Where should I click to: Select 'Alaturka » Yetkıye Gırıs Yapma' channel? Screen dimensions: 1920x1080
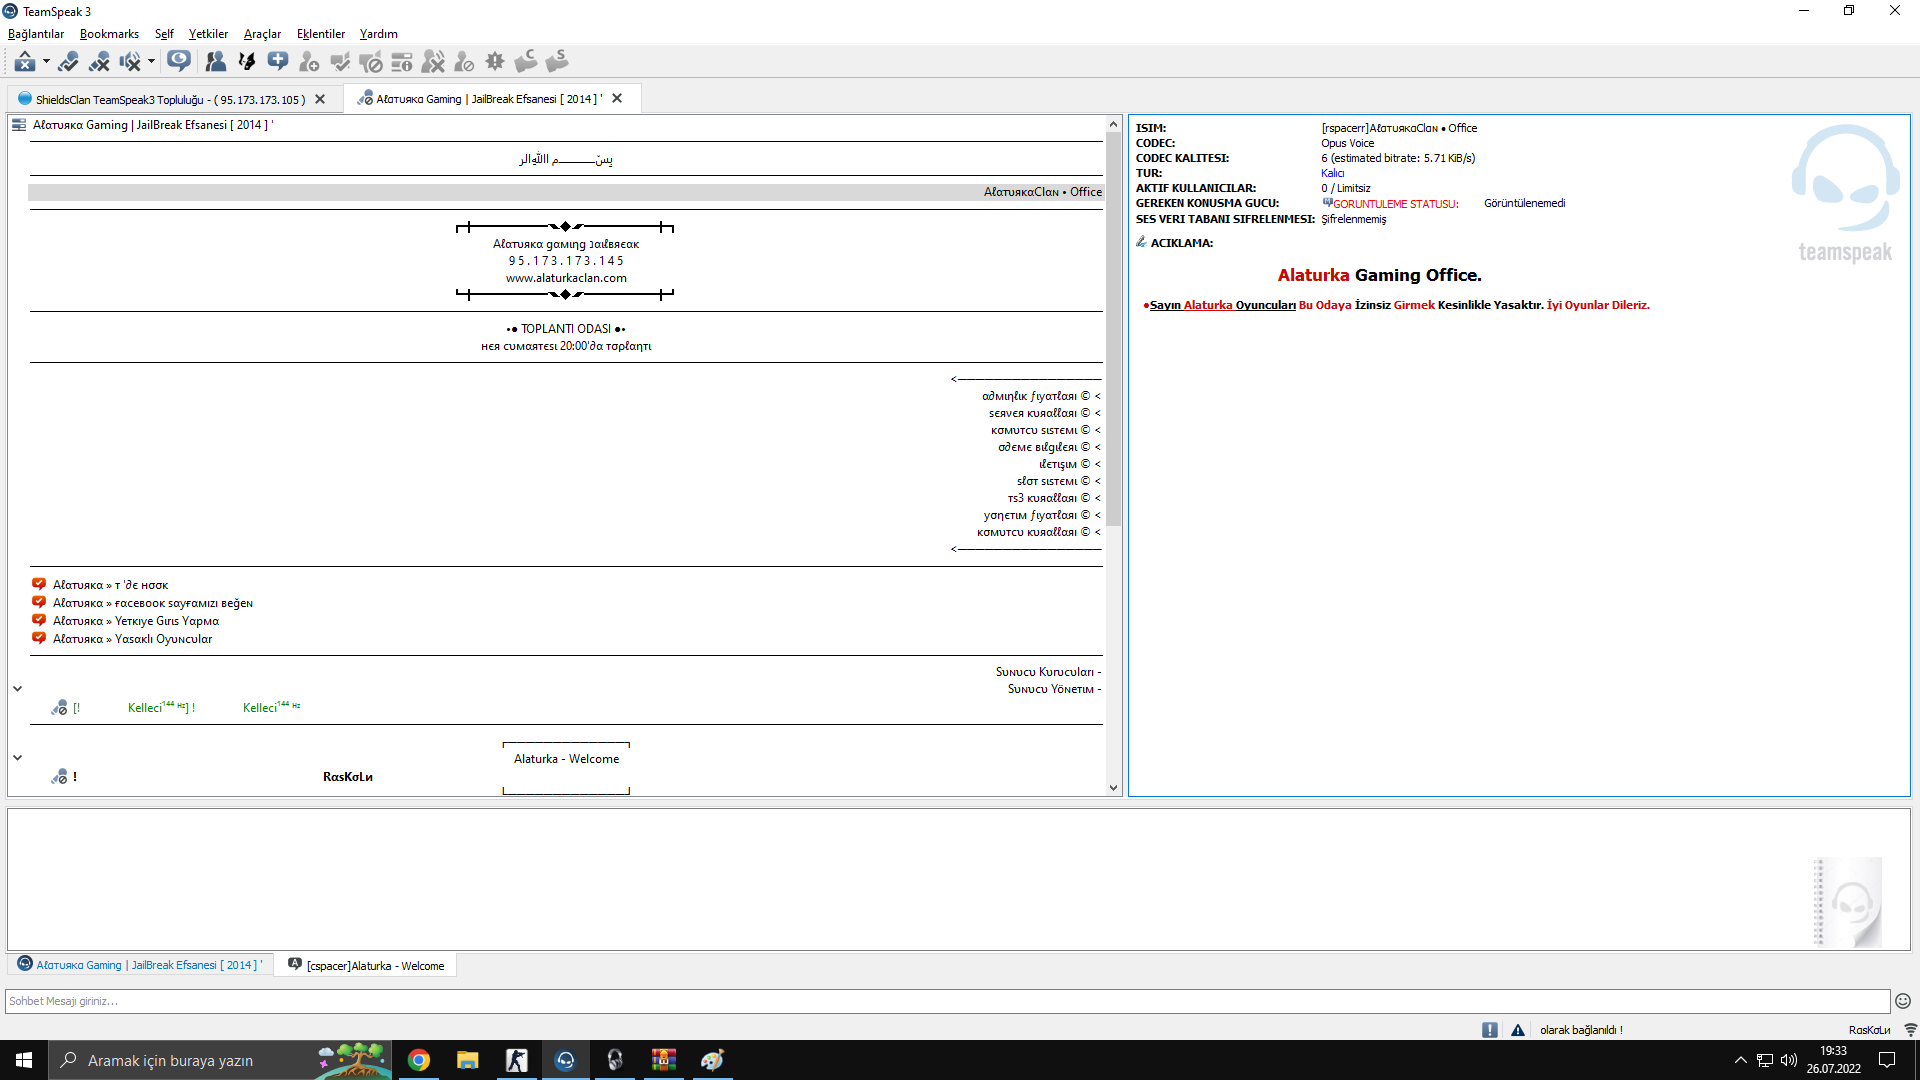[x=136, y=621]
